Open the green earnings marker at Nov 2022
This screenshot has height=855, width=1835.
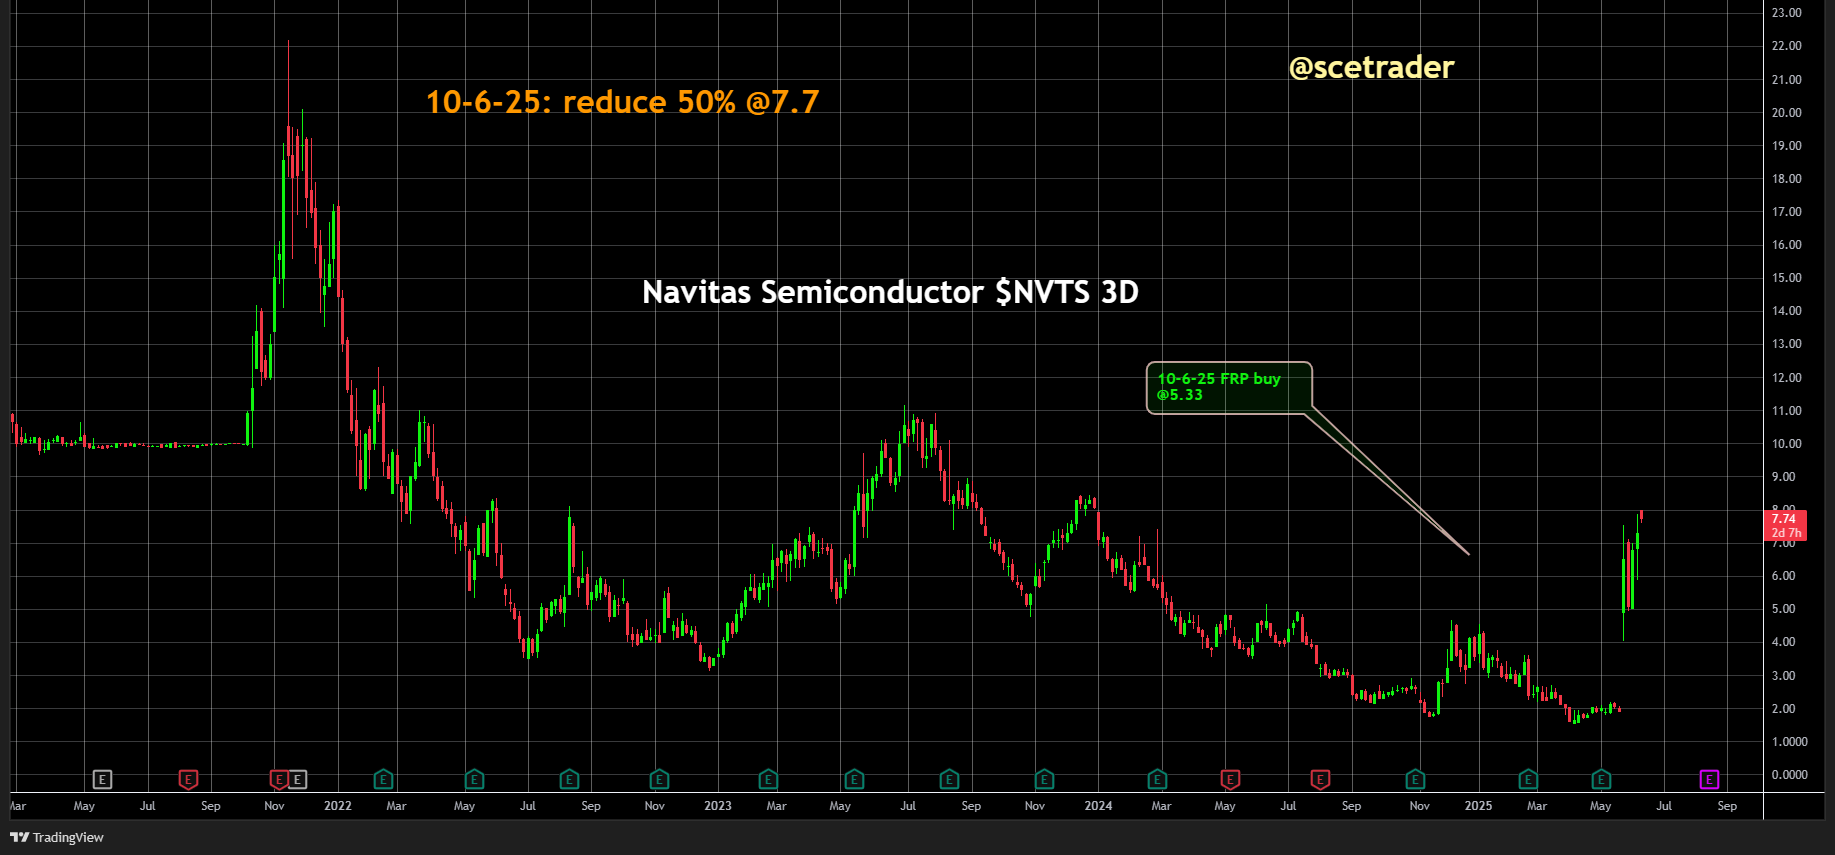click(x=659, y=779)
